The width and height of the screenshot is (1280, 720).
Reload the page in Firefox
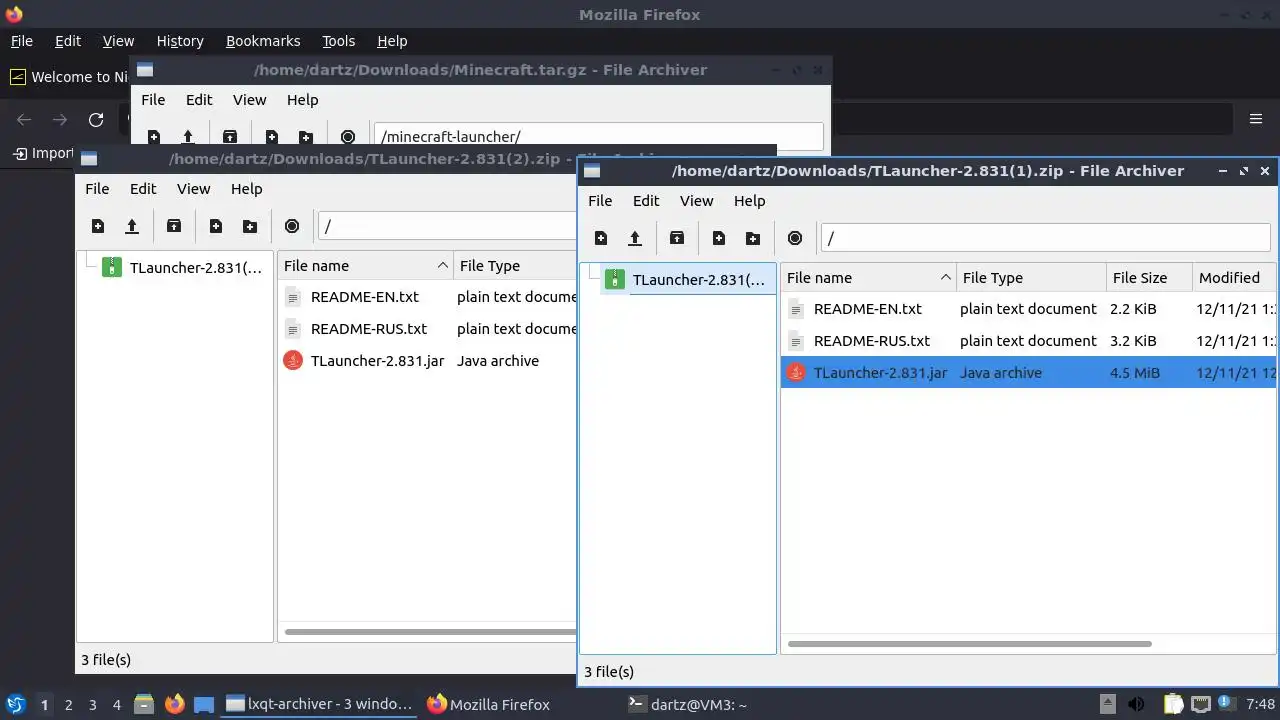(96, 119)
